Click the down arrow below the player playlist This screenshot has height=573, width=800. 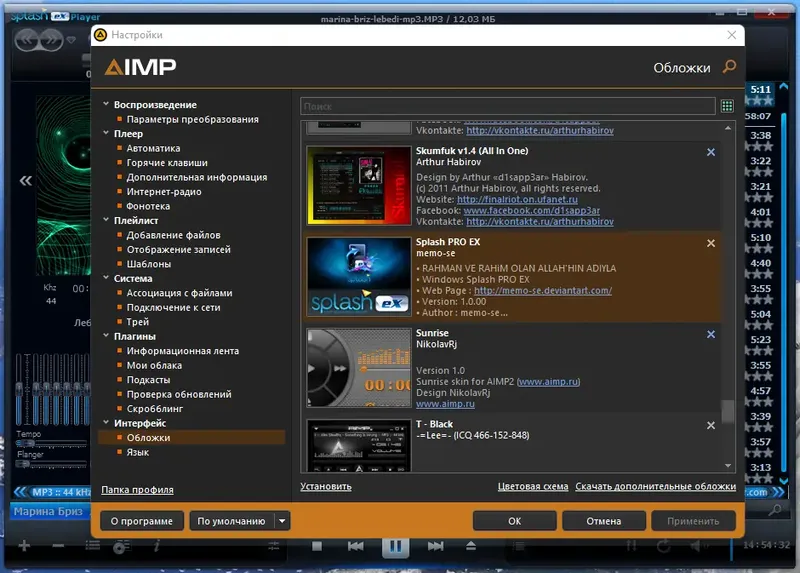784,481
